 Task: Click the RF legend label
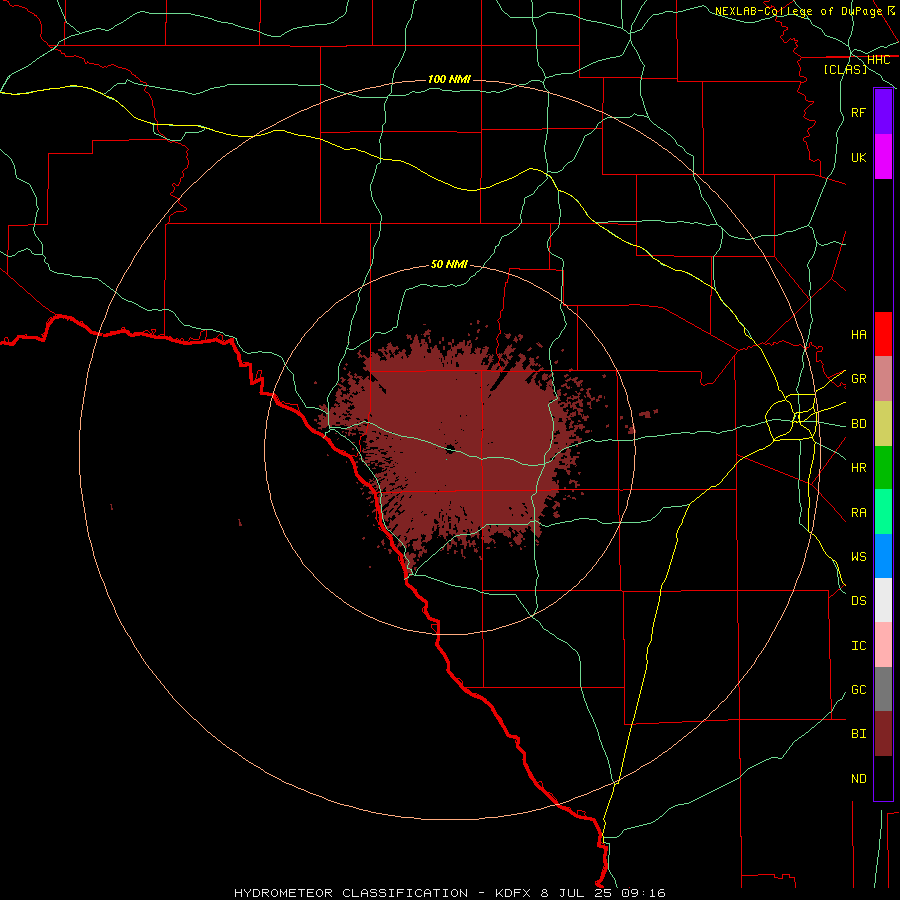point(858,112)
